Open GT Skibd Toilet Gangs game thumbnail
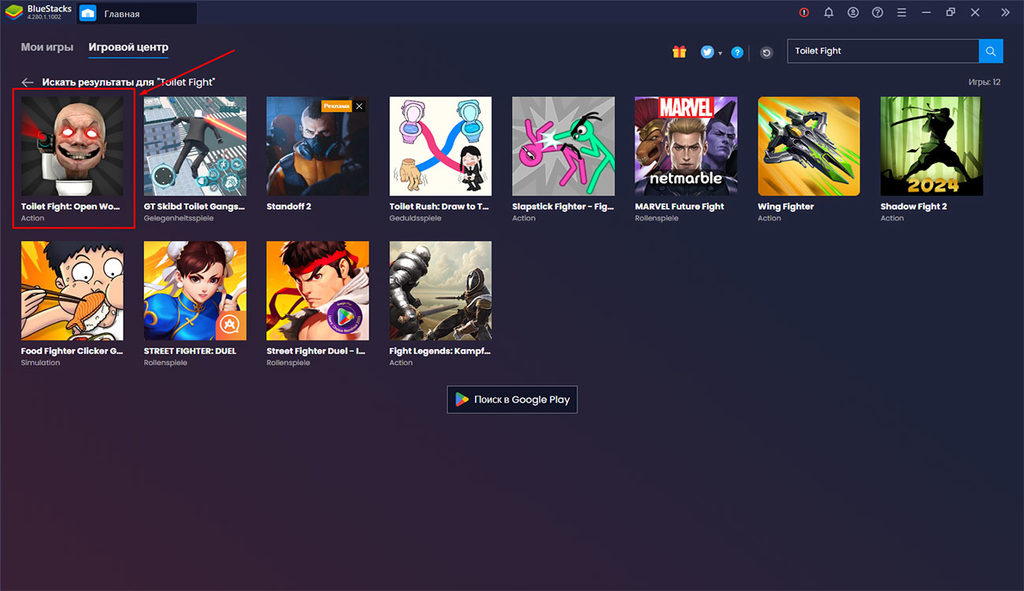This screenshot has height=591, width=1024. point(195,146)
